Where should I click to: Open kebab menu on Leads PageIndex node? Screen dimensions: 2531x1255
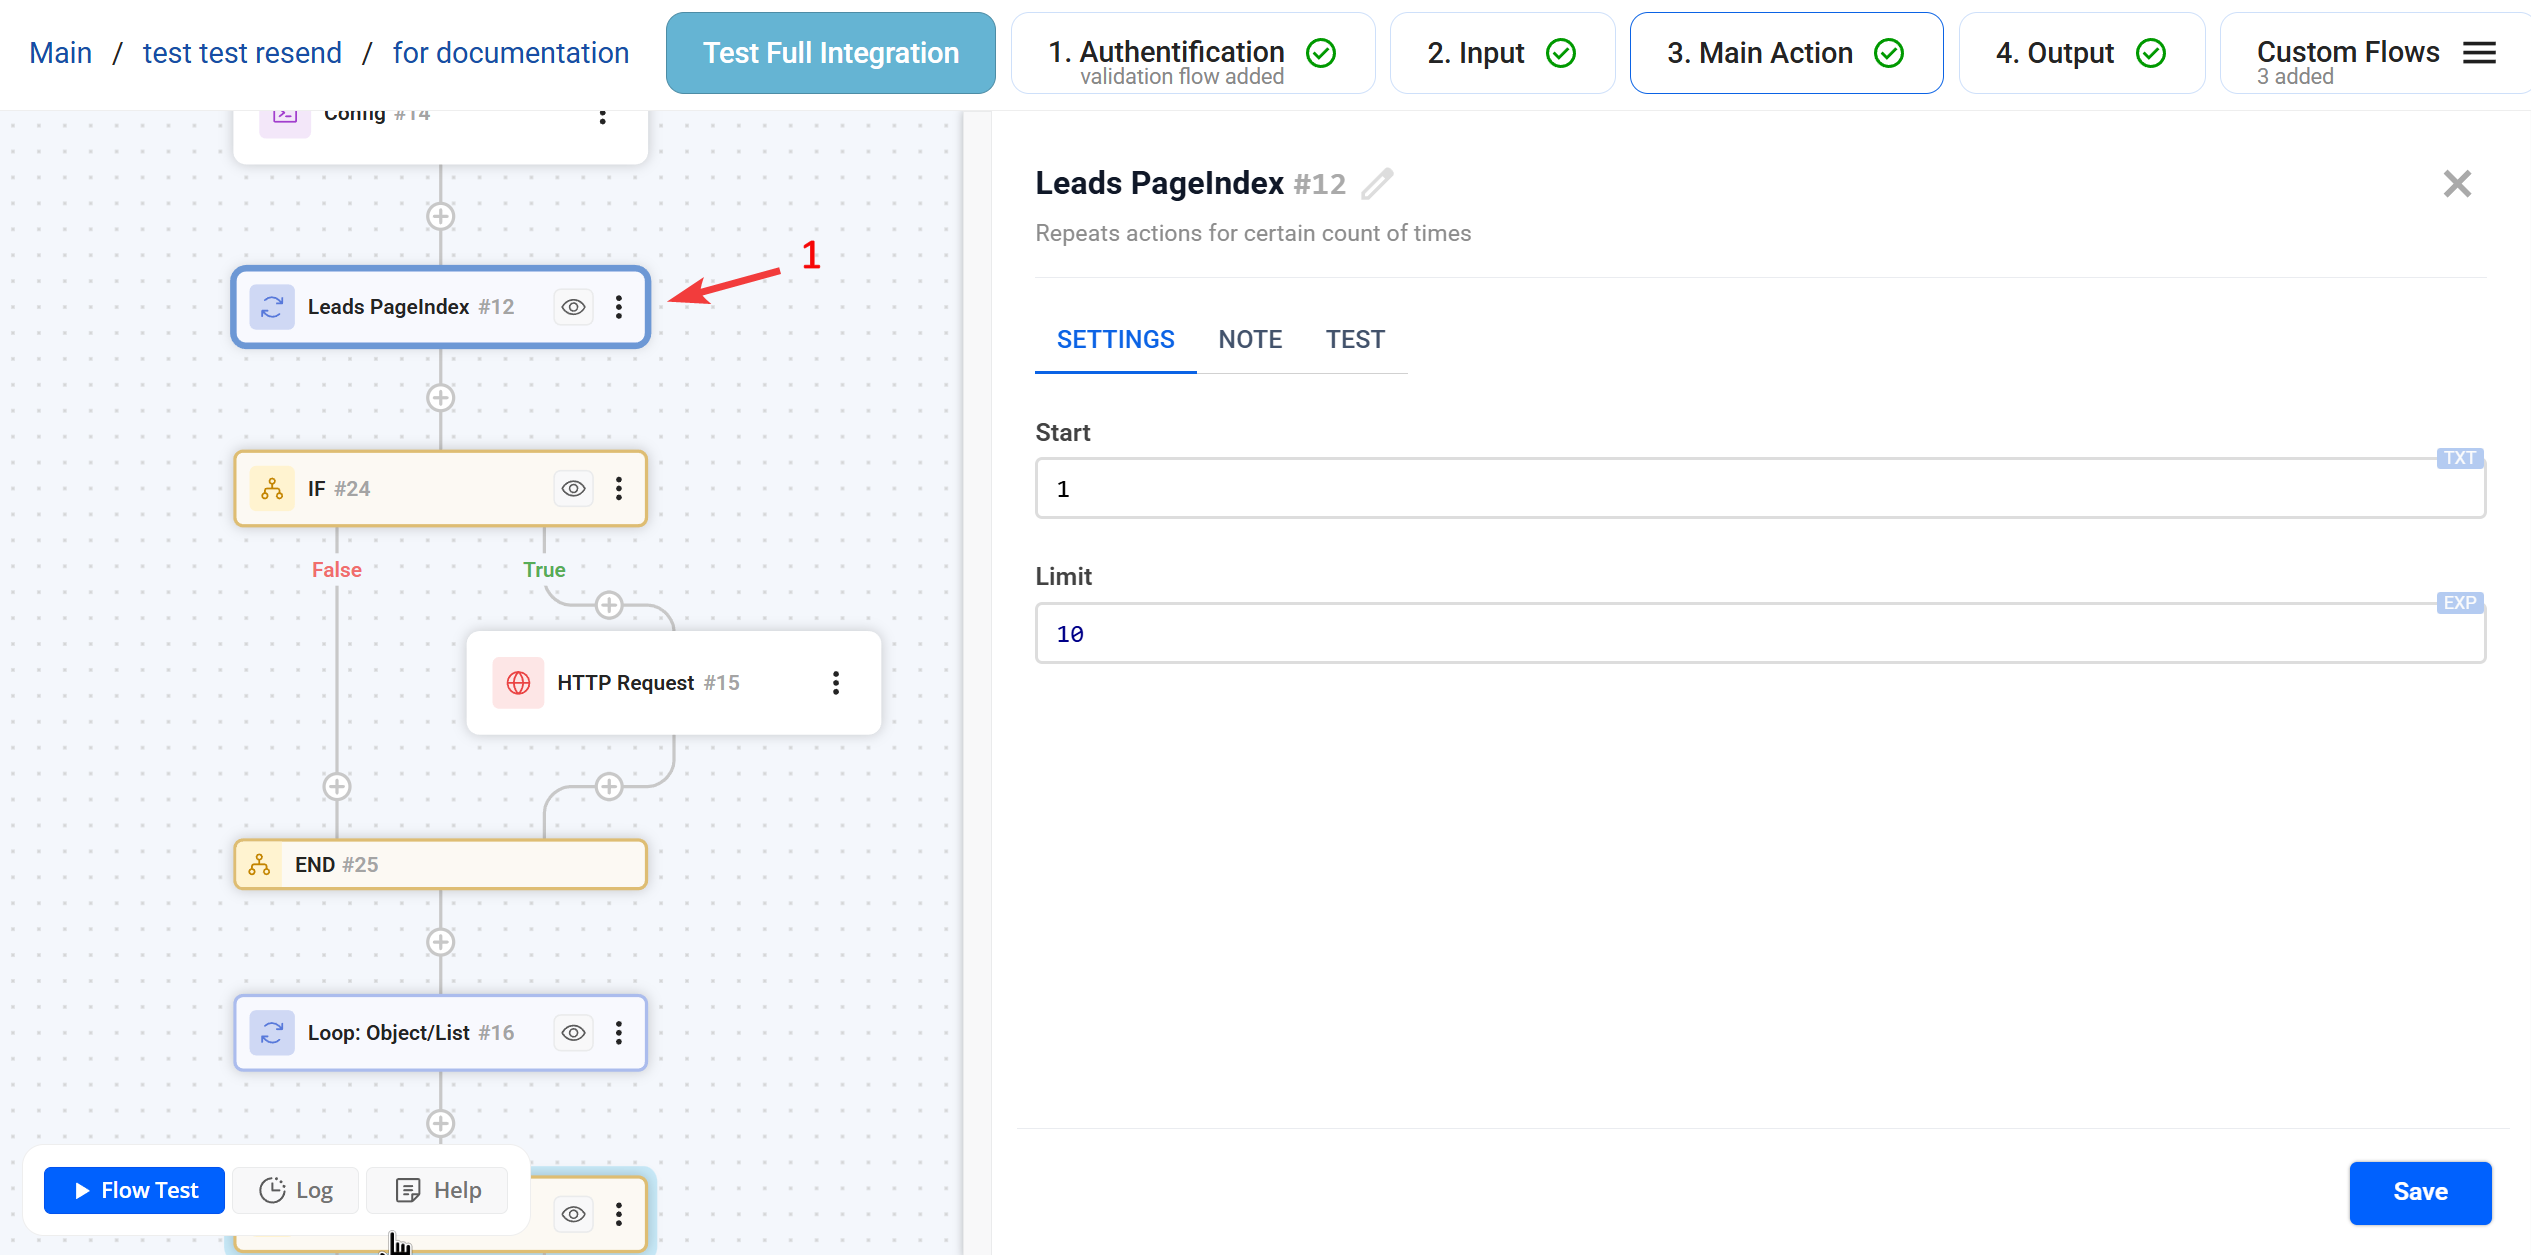coord(620,307)
